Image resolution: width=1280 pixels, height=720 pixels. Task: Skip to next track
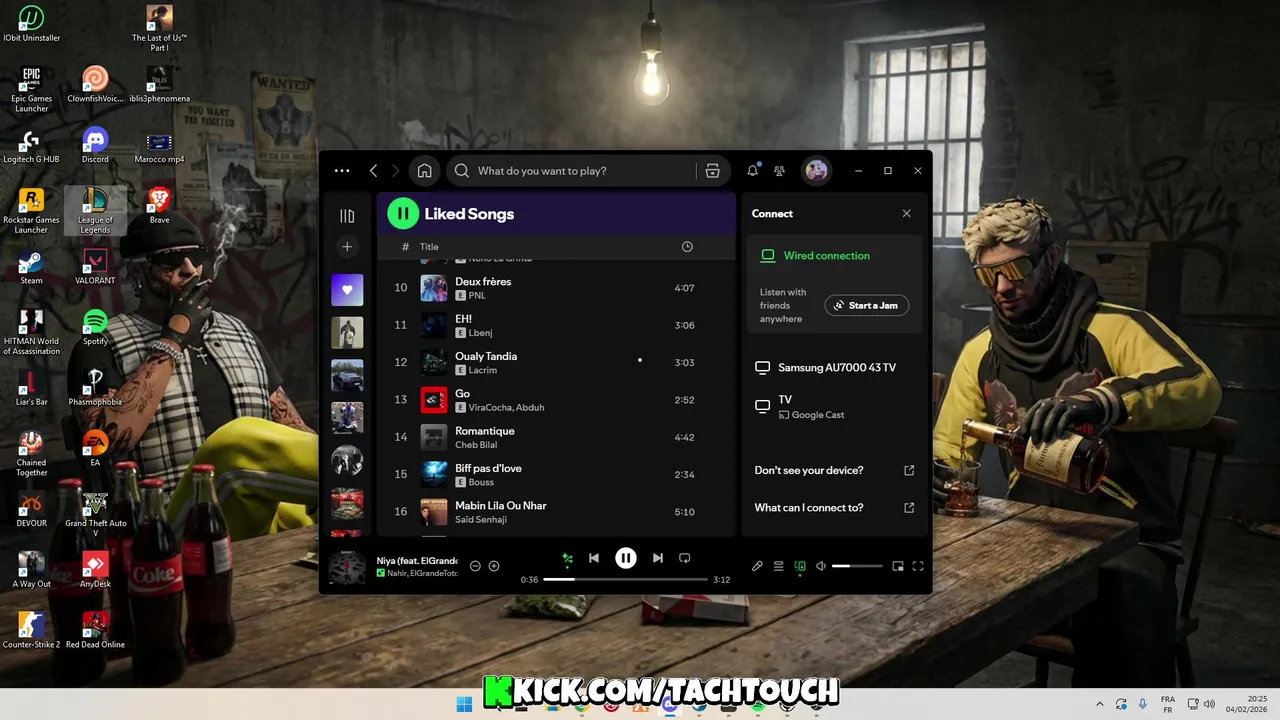[658, 558]
